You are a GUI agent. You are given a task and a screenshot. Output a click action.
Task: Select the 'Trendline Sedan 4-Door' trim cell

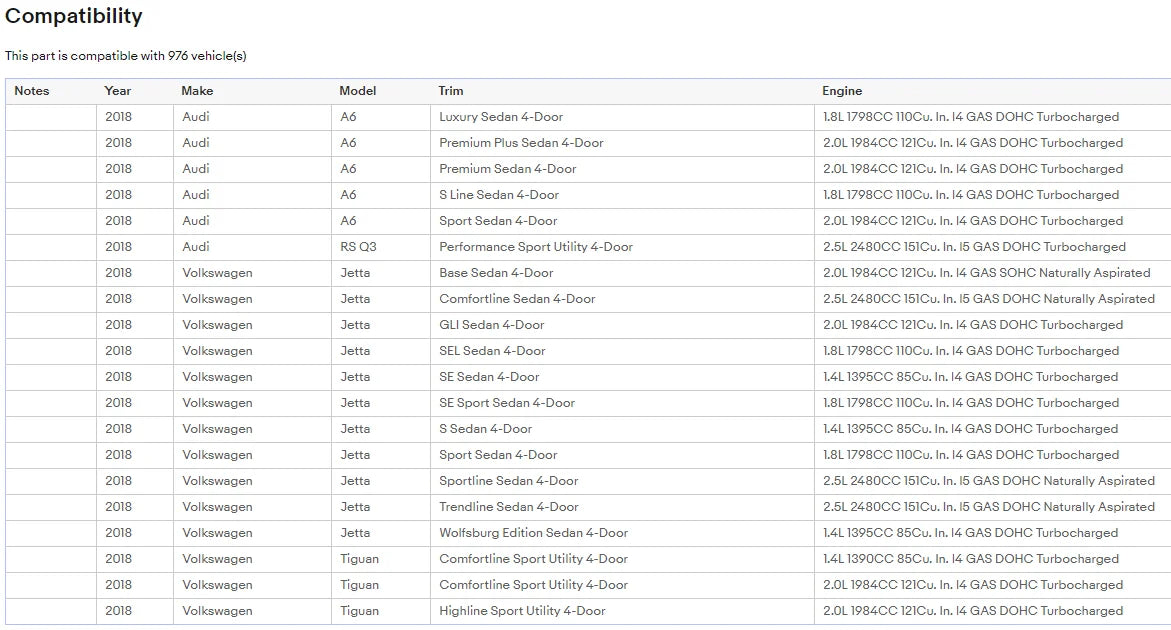(622, 507)
